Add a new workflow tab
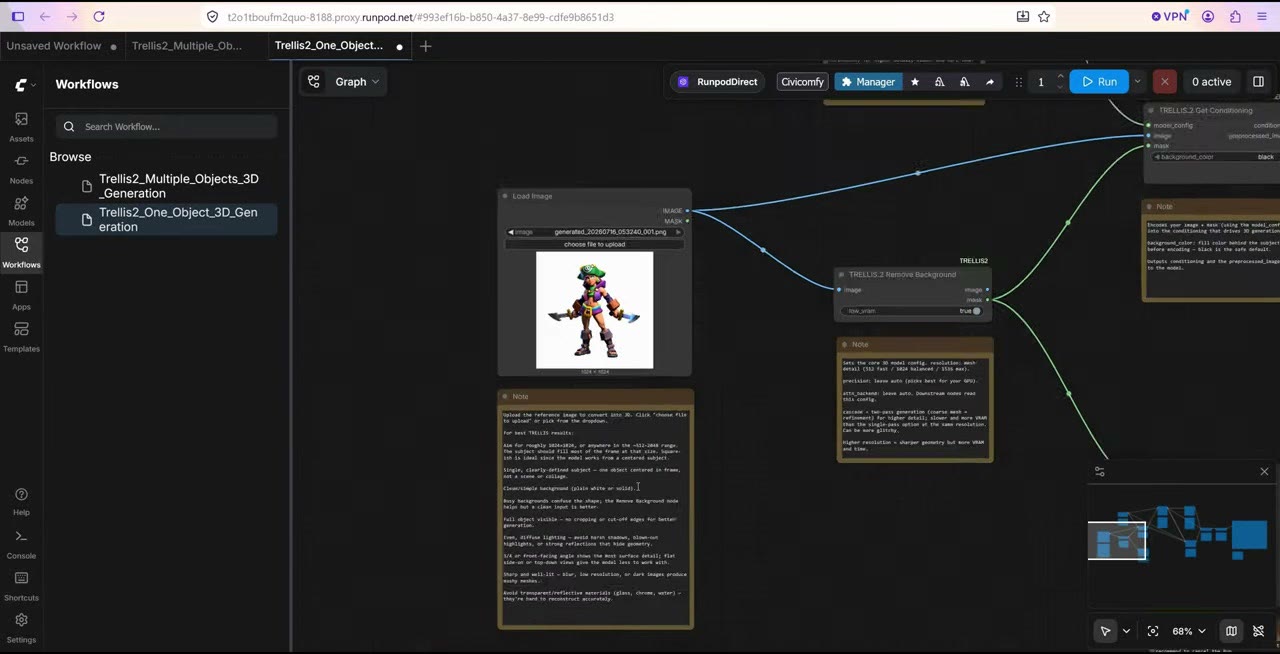This screenshot has width=1280, height=654. 425,46
